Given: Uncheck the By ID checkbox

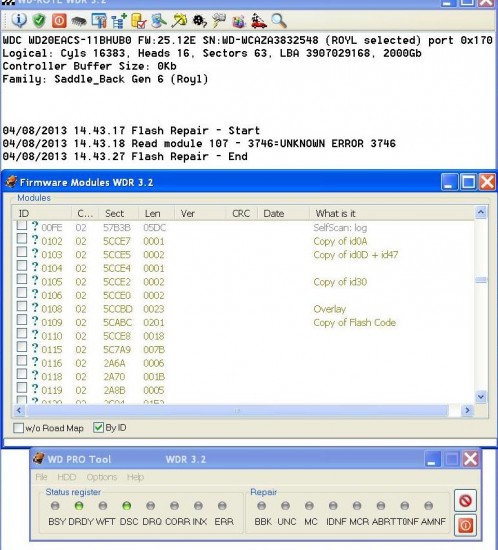Looking at the screenshot, I should (x=98, y=427).
